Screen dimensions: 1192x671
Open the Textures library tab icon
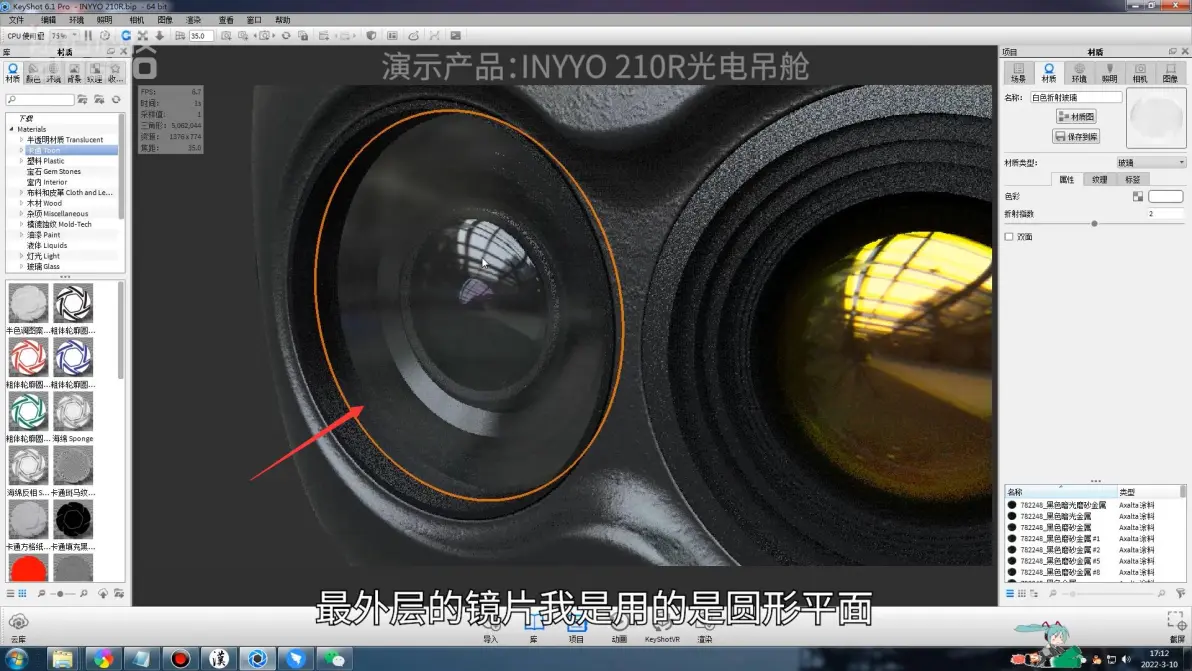(94, 72)
